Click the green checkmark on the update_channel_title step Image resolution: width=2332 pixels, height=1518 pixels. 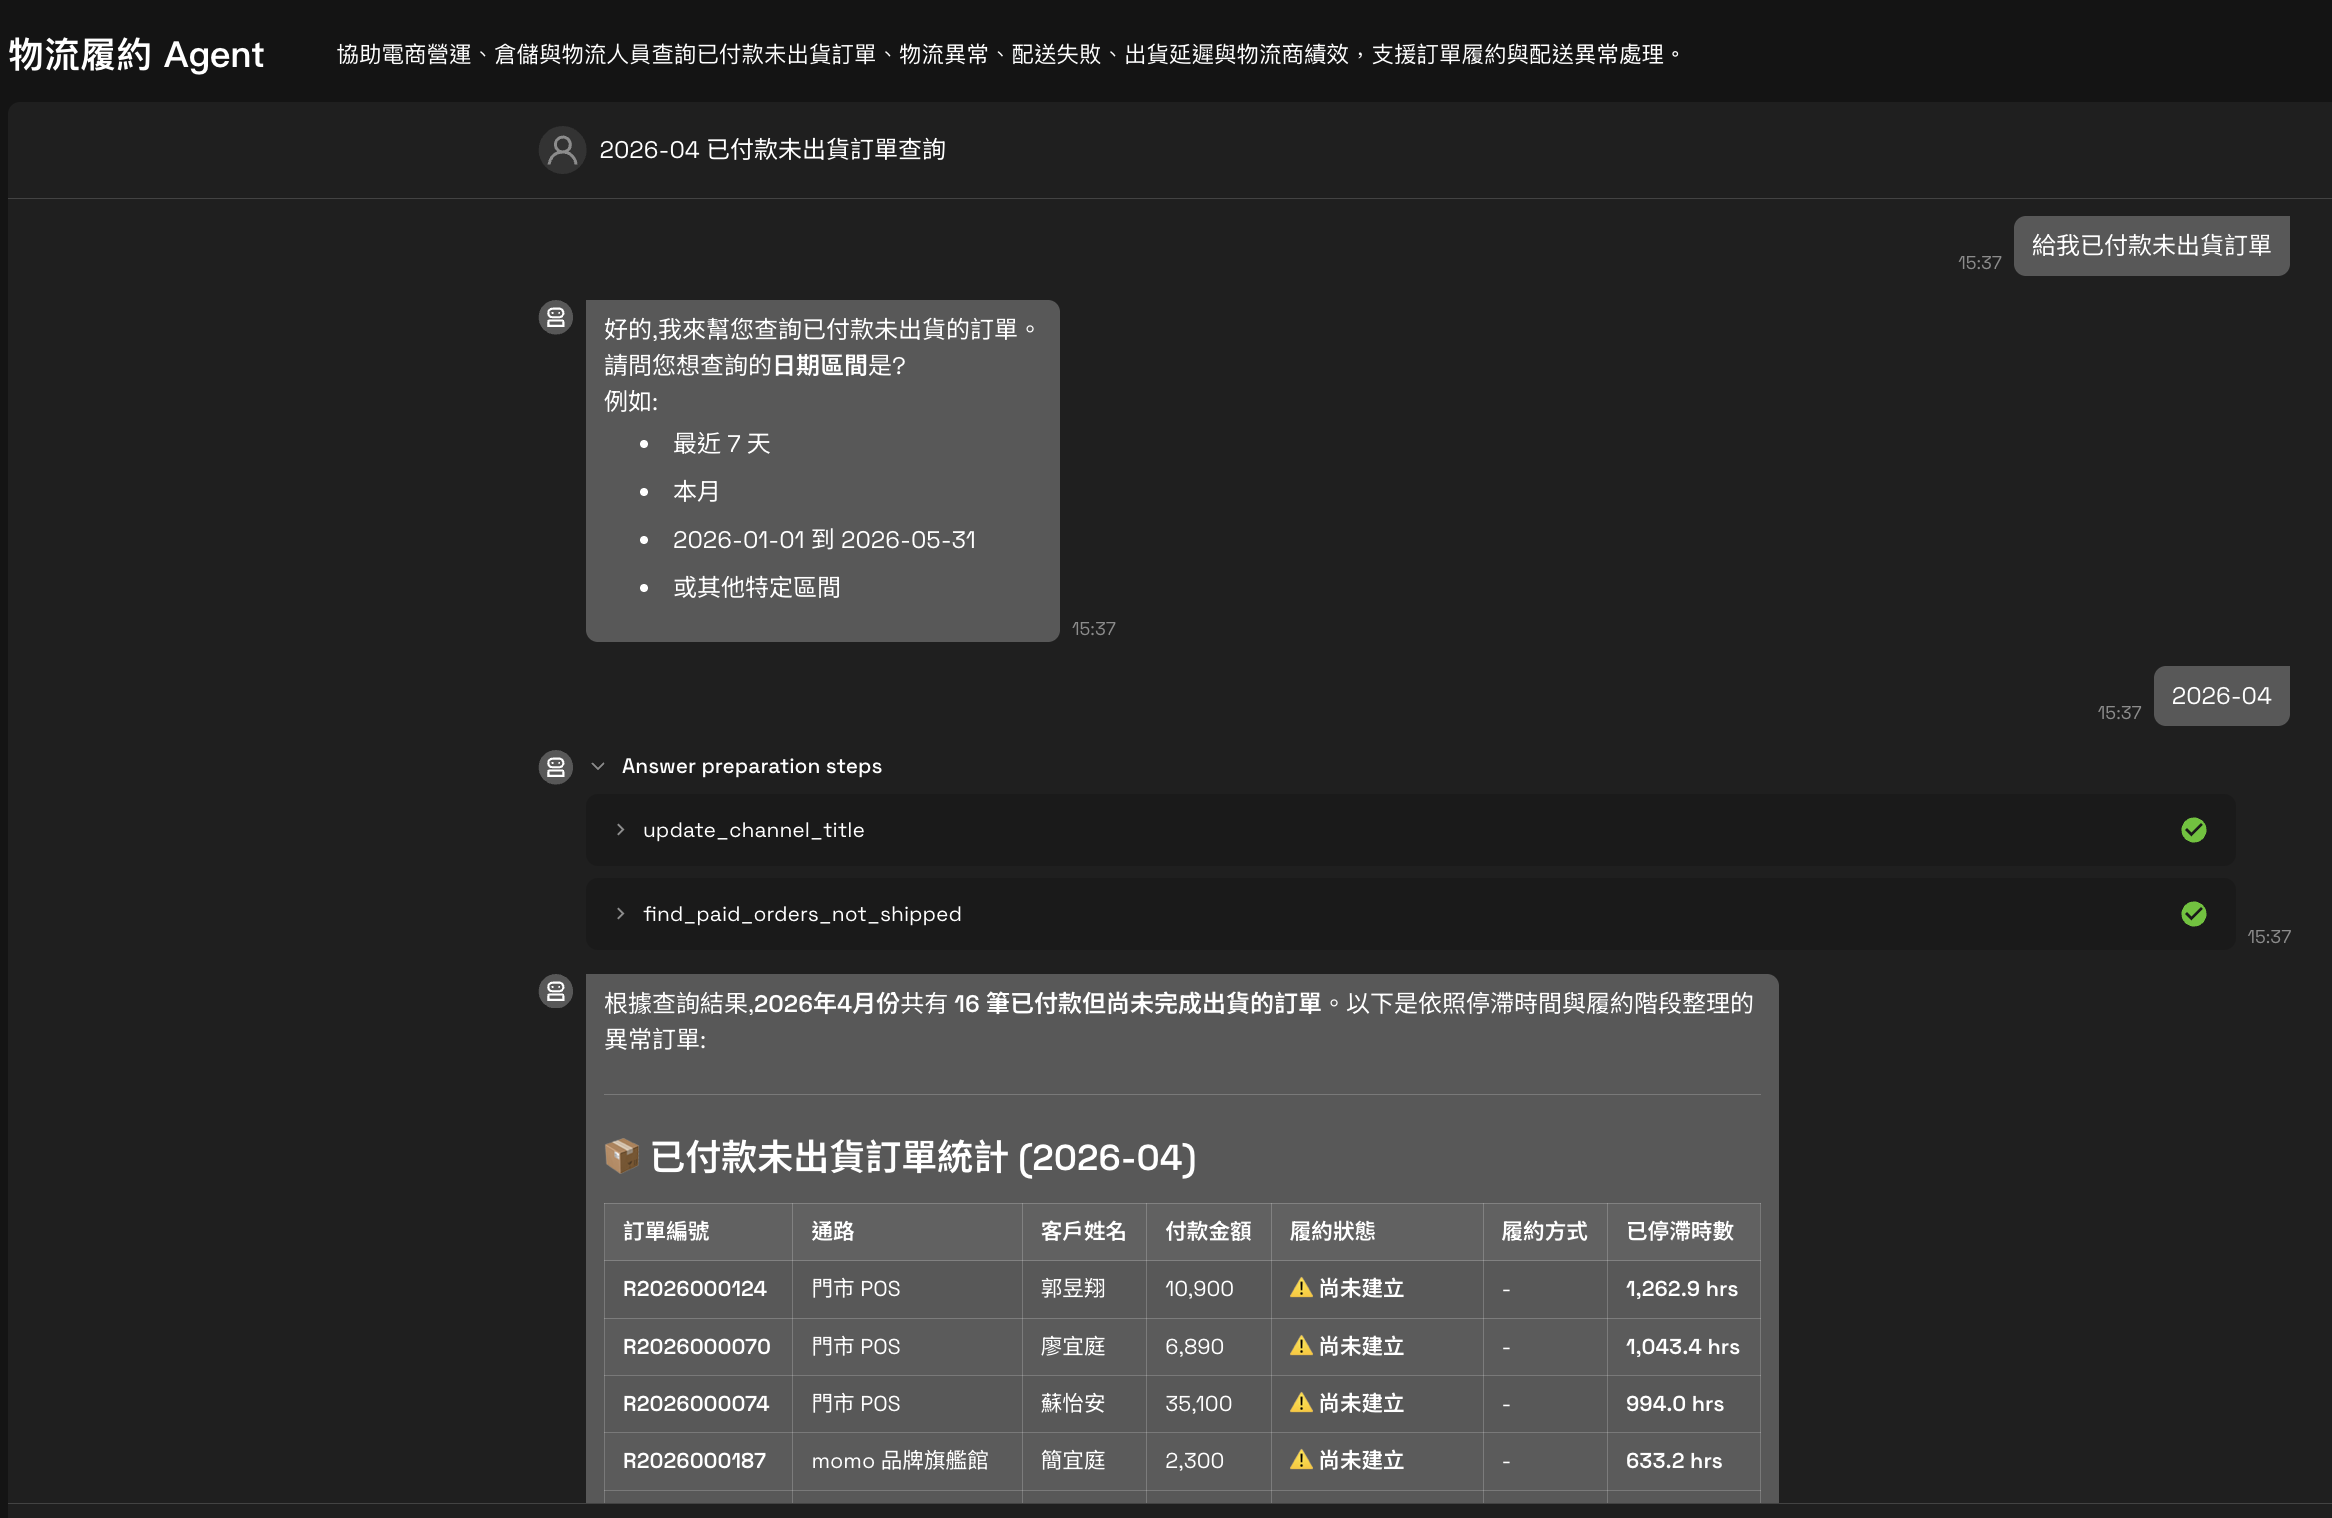click(2194, 830)
